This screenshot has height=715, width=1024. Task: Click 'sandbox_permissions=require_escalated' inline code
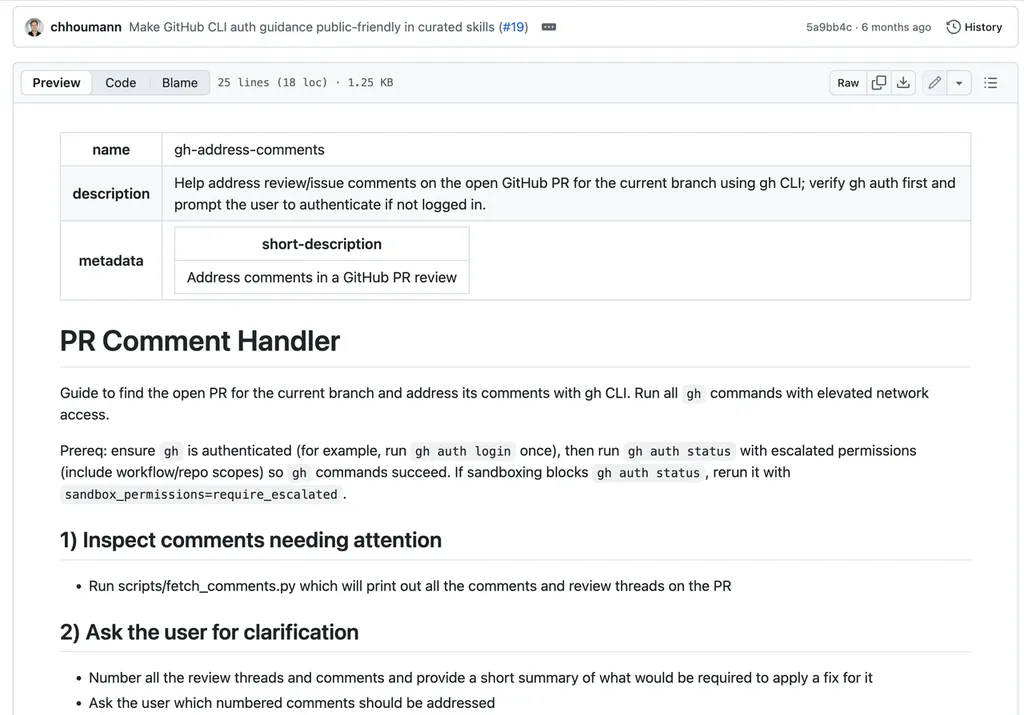tap(201, 494)
